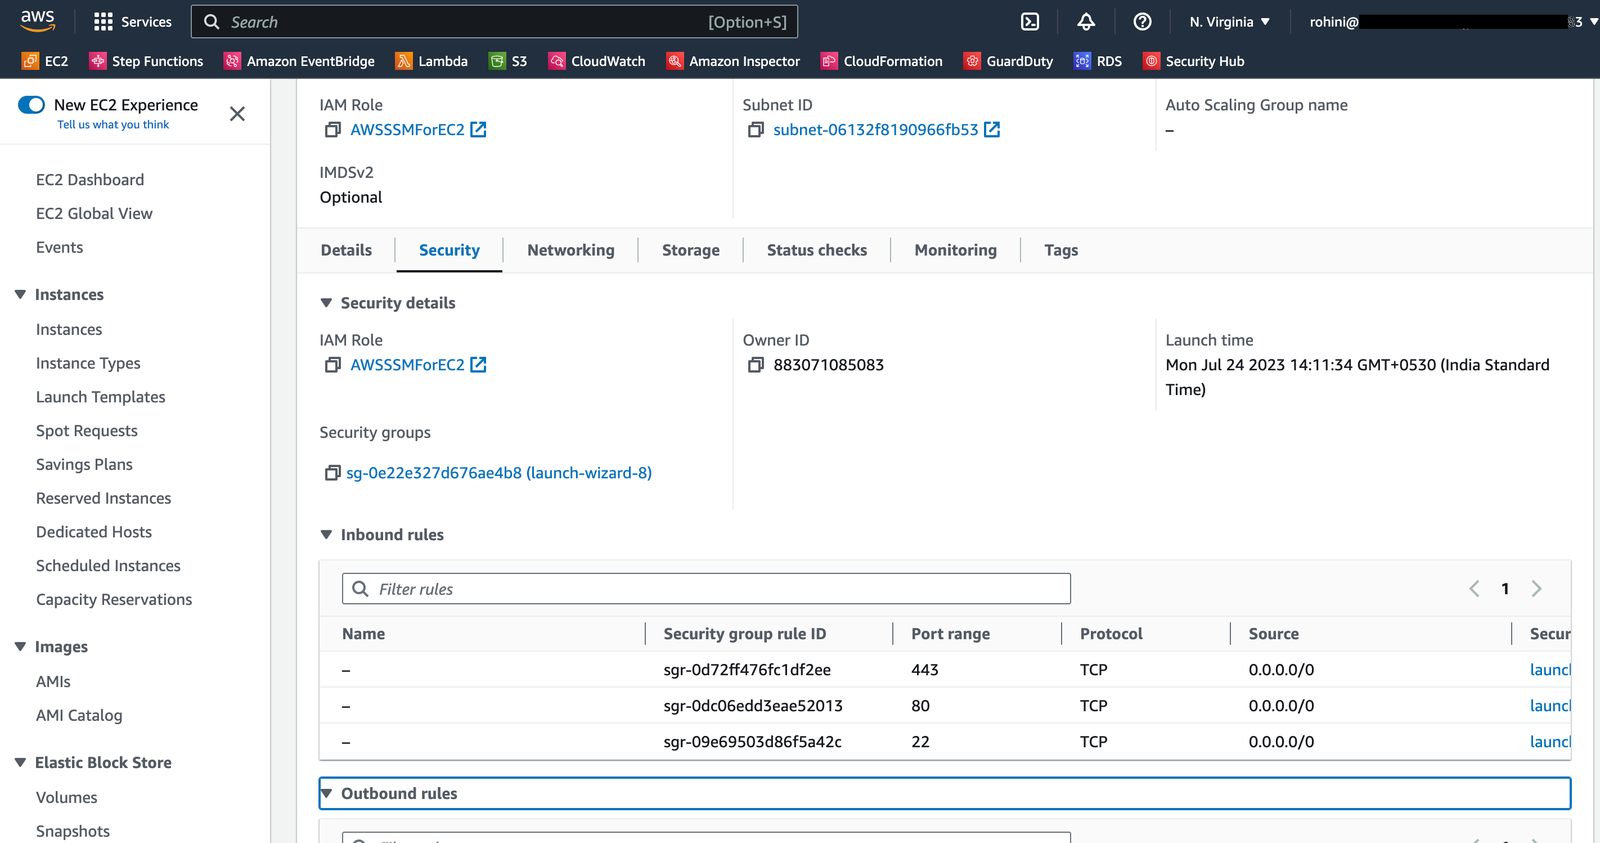Image resolution: width=1600 pixels, height=843 pixels.
Task: Open EC2 Global View
Action: click(94, 214)
